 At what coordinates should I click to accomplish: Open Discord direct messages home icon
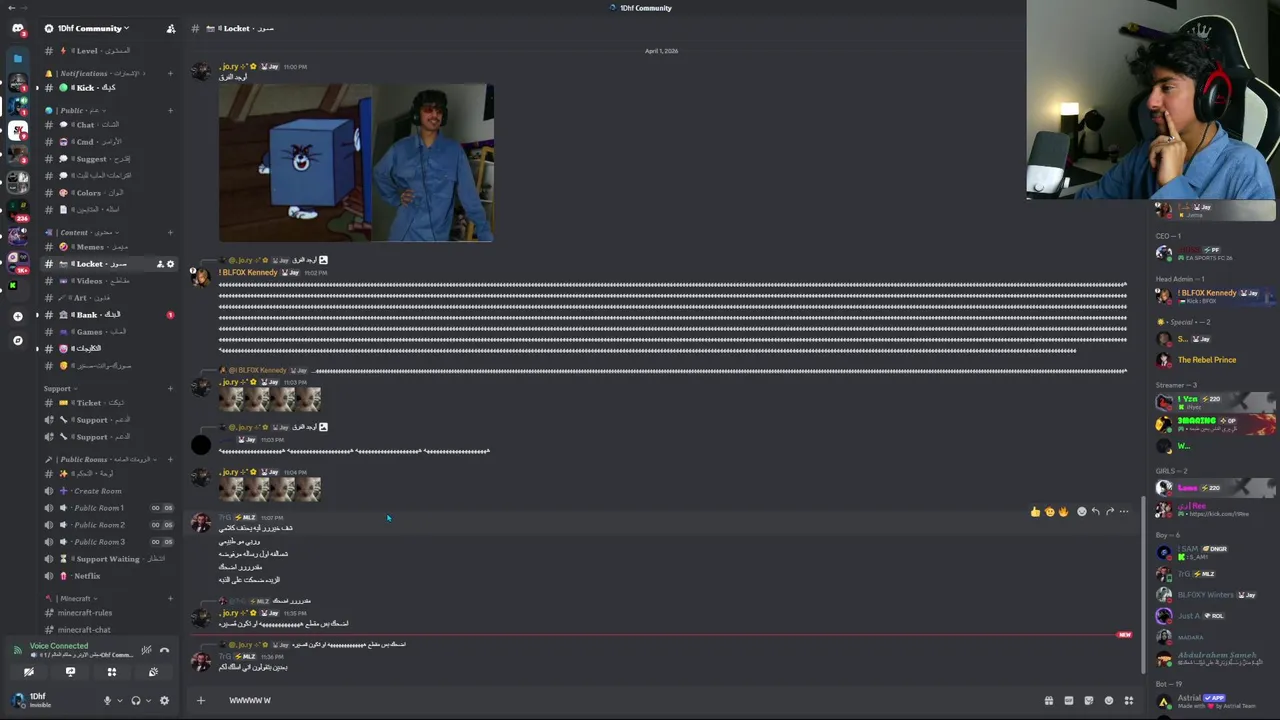click(18, 29)
